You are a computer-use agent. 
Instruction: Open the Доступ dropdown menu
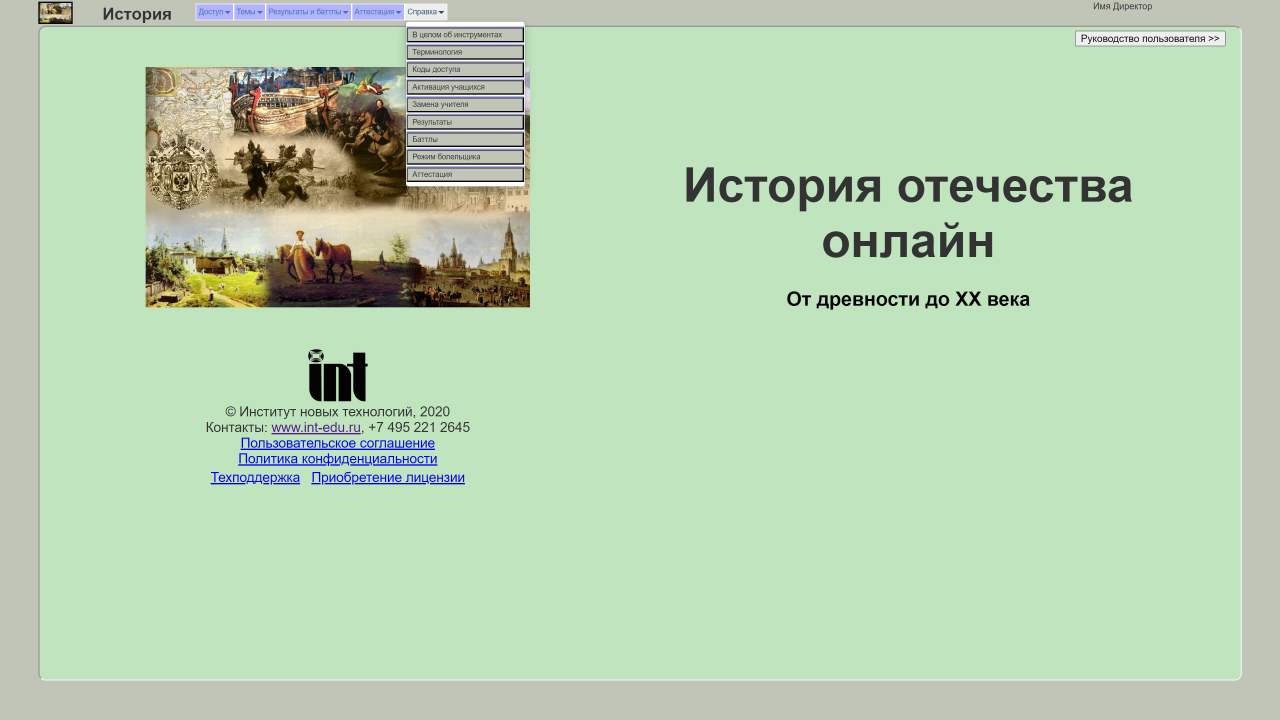[214, 12]
